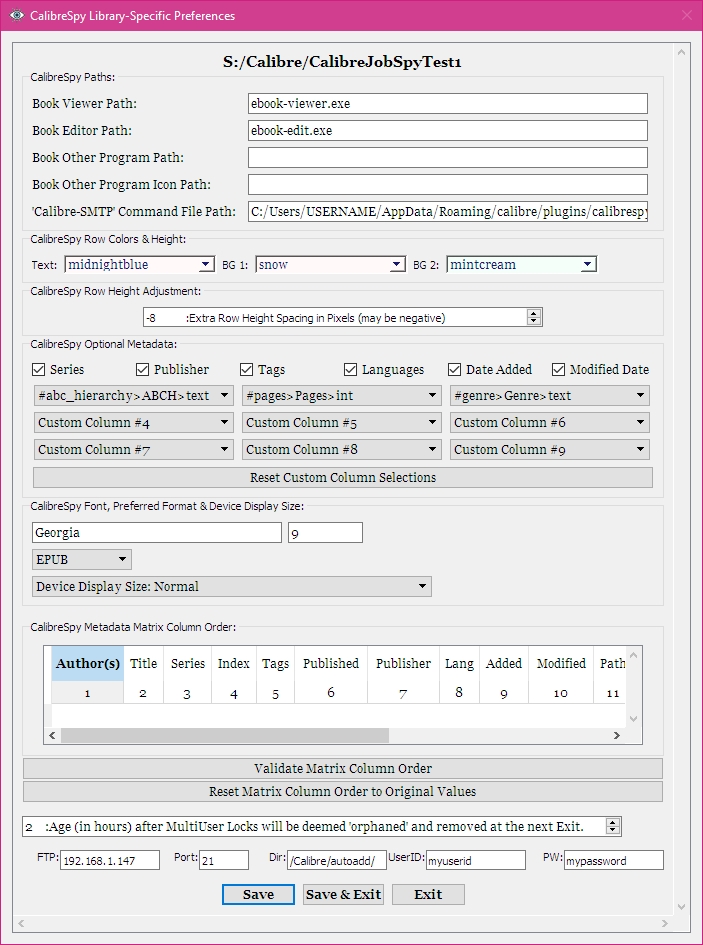This screenshot has width=703, height=945.
Task: Select the Published column header
Action: tap(331, 664)
